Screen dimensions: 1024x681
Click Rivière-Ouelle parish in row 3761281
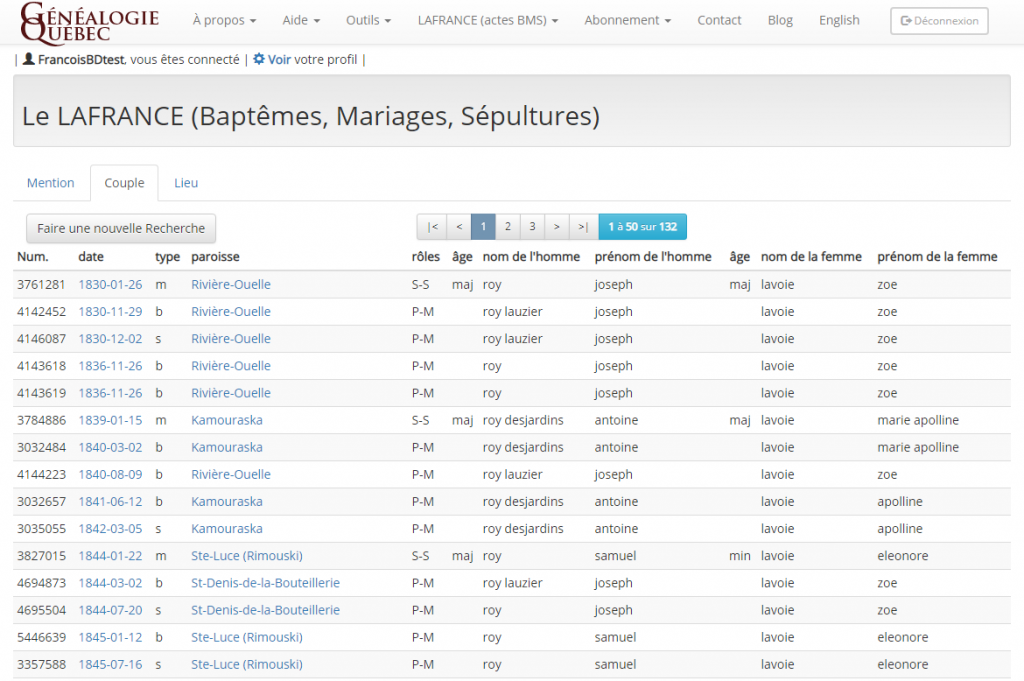(231, 285)
